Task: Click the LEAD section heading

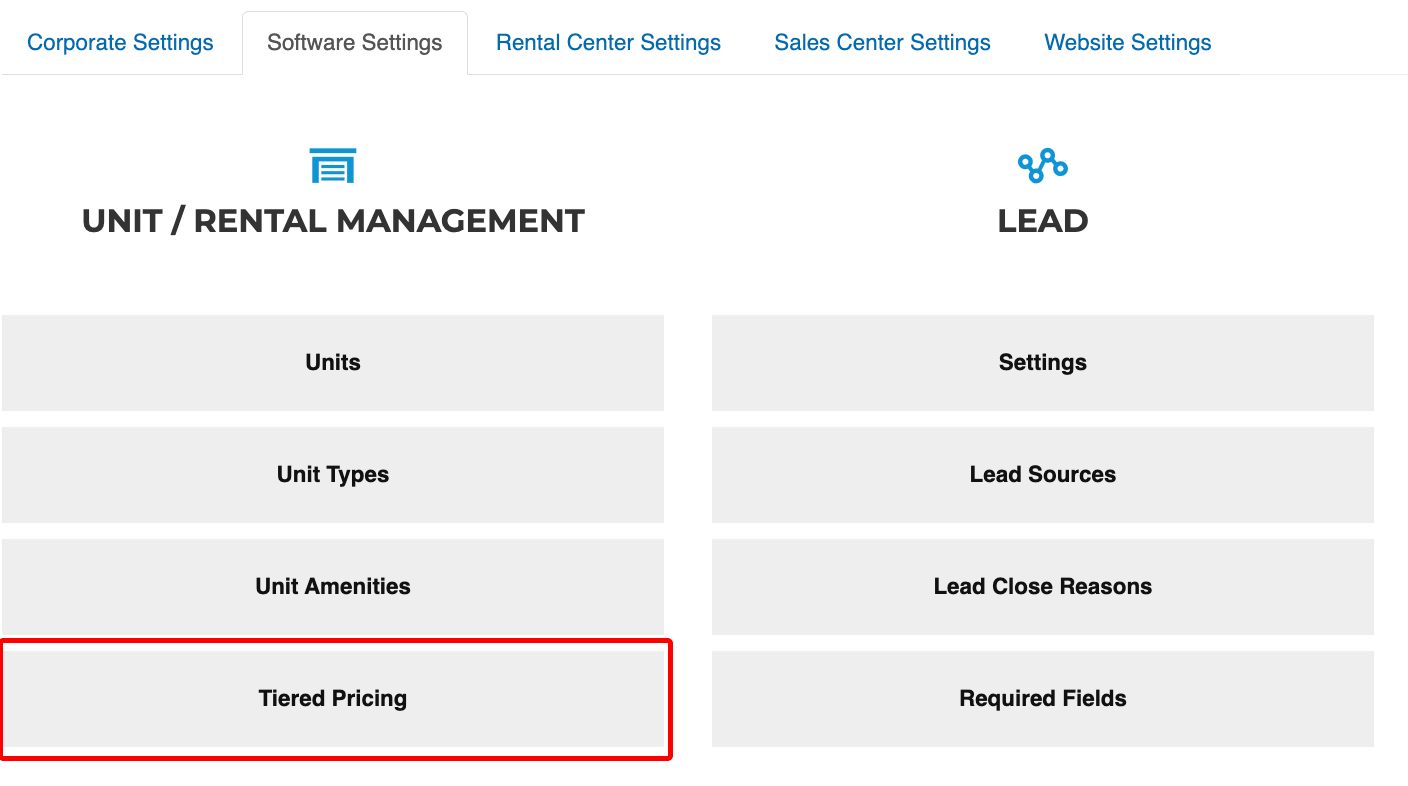Action: click(1042, 221)
